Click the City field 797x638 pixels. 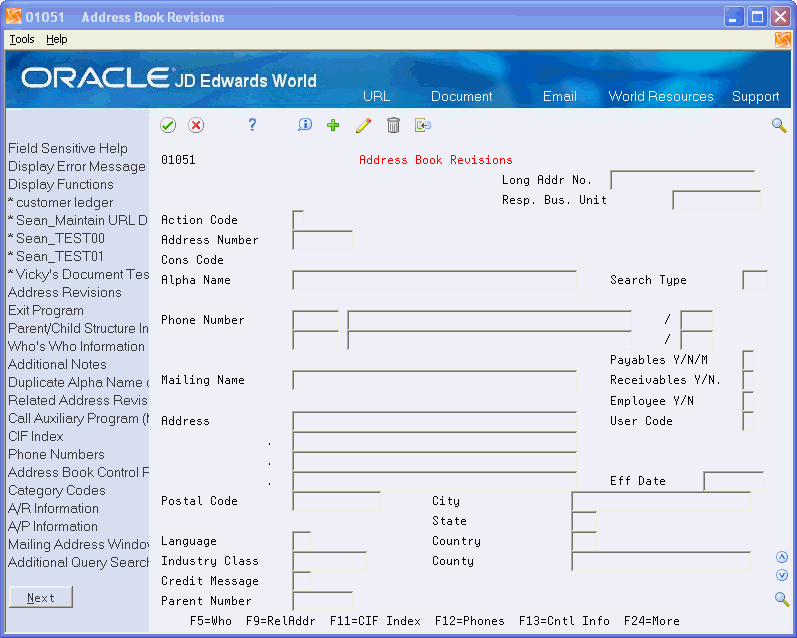(x=661, y=501)
